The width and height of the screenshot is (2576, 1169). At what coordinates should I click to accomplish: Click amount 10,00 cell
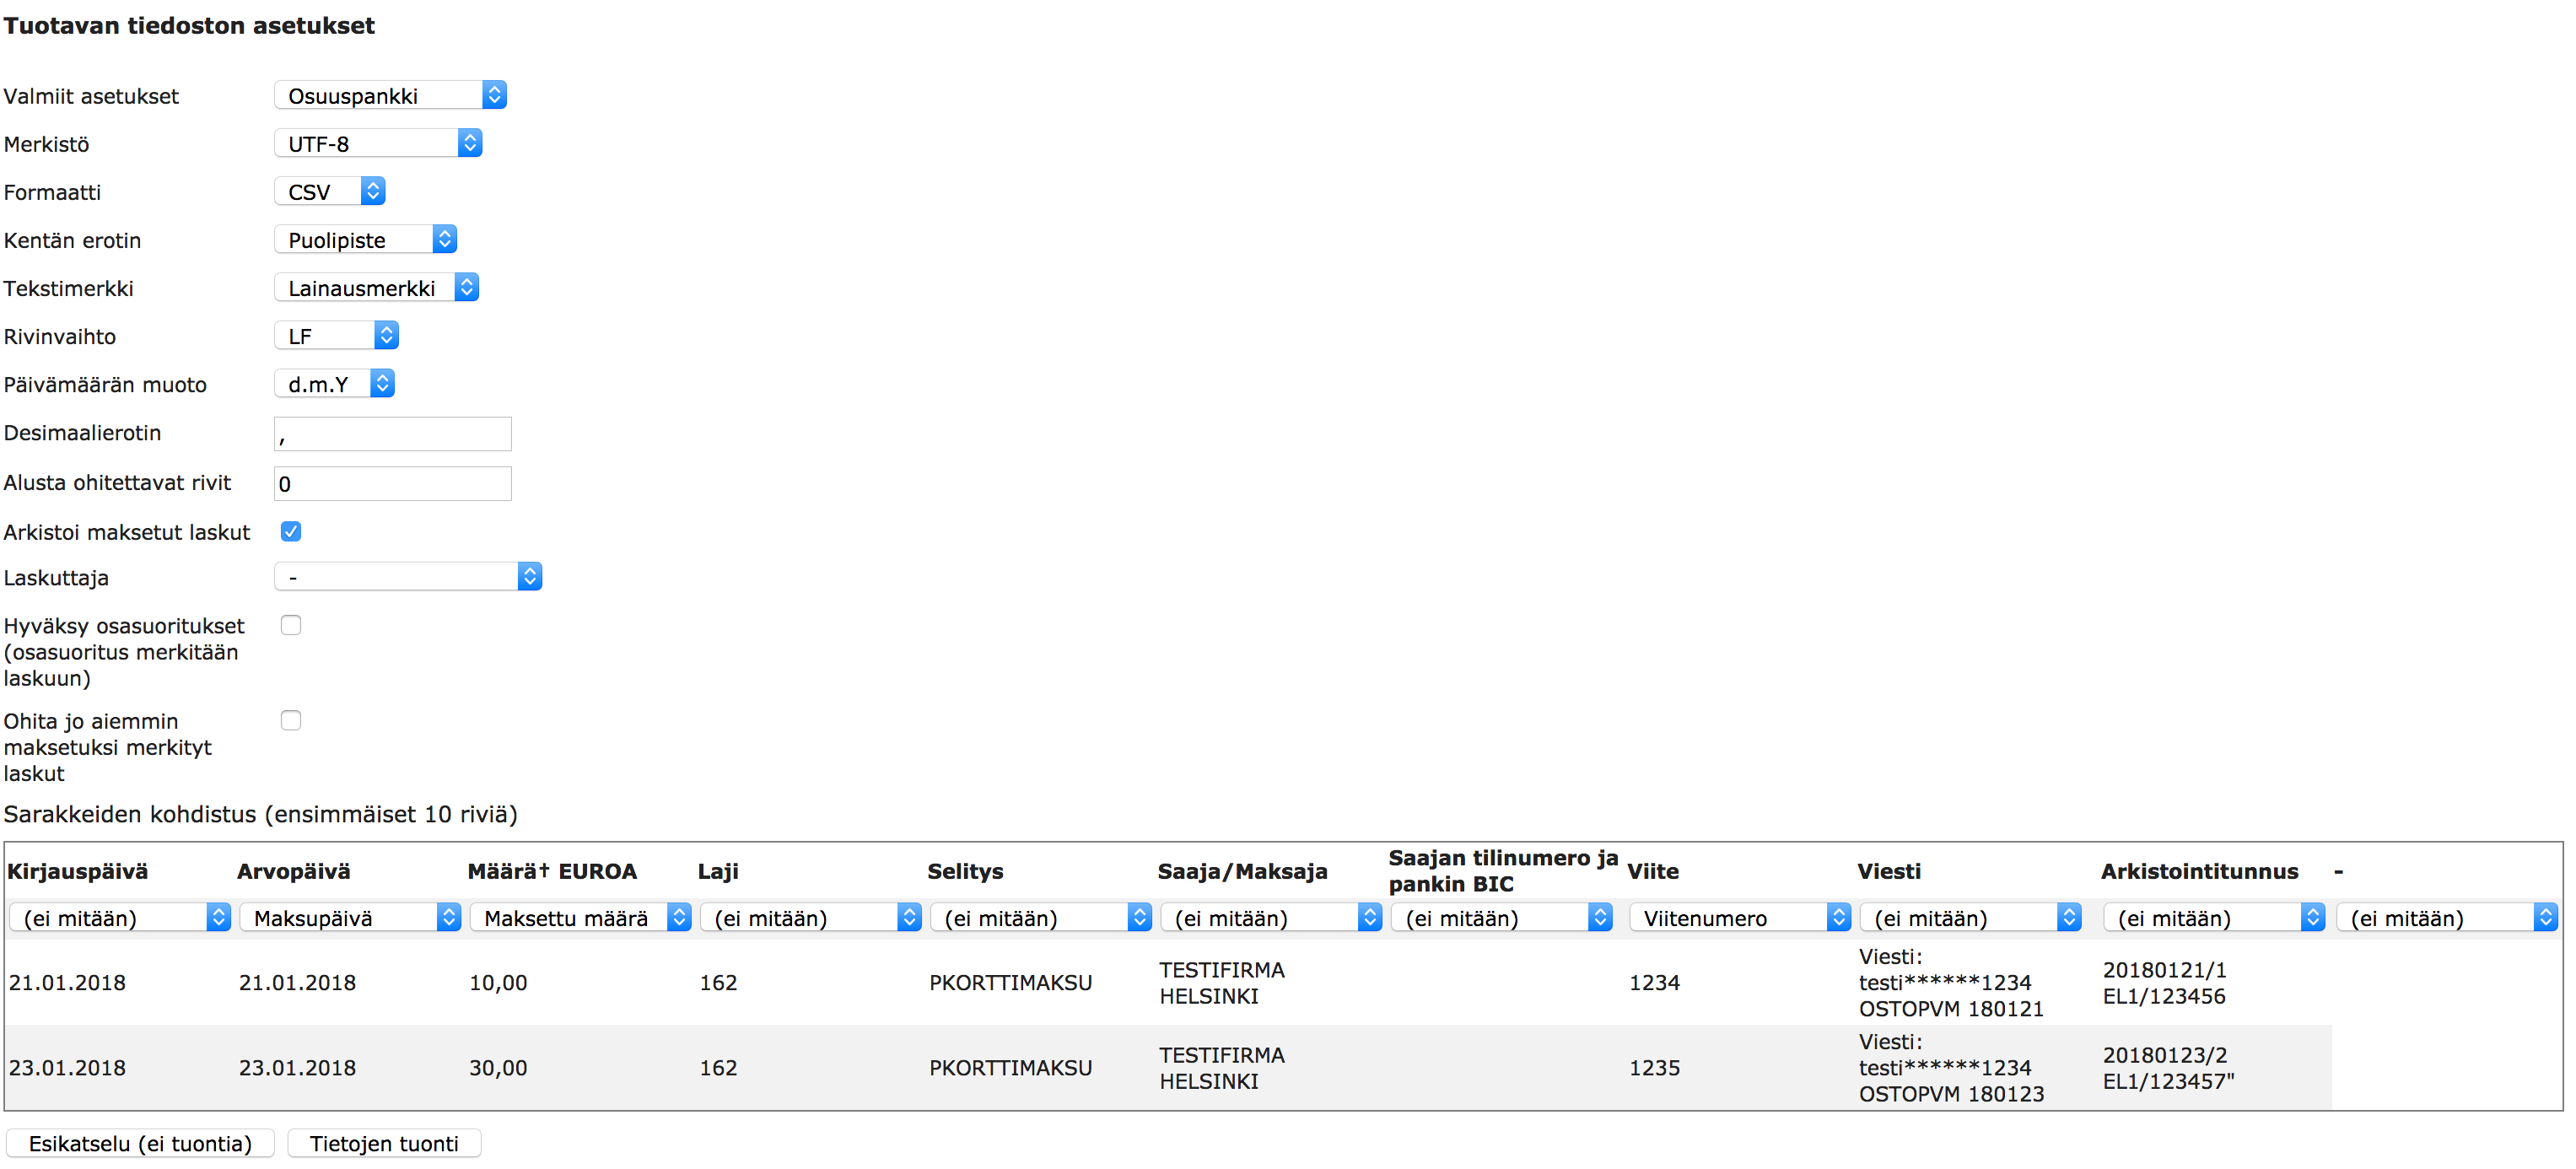[x=498, y=982]
